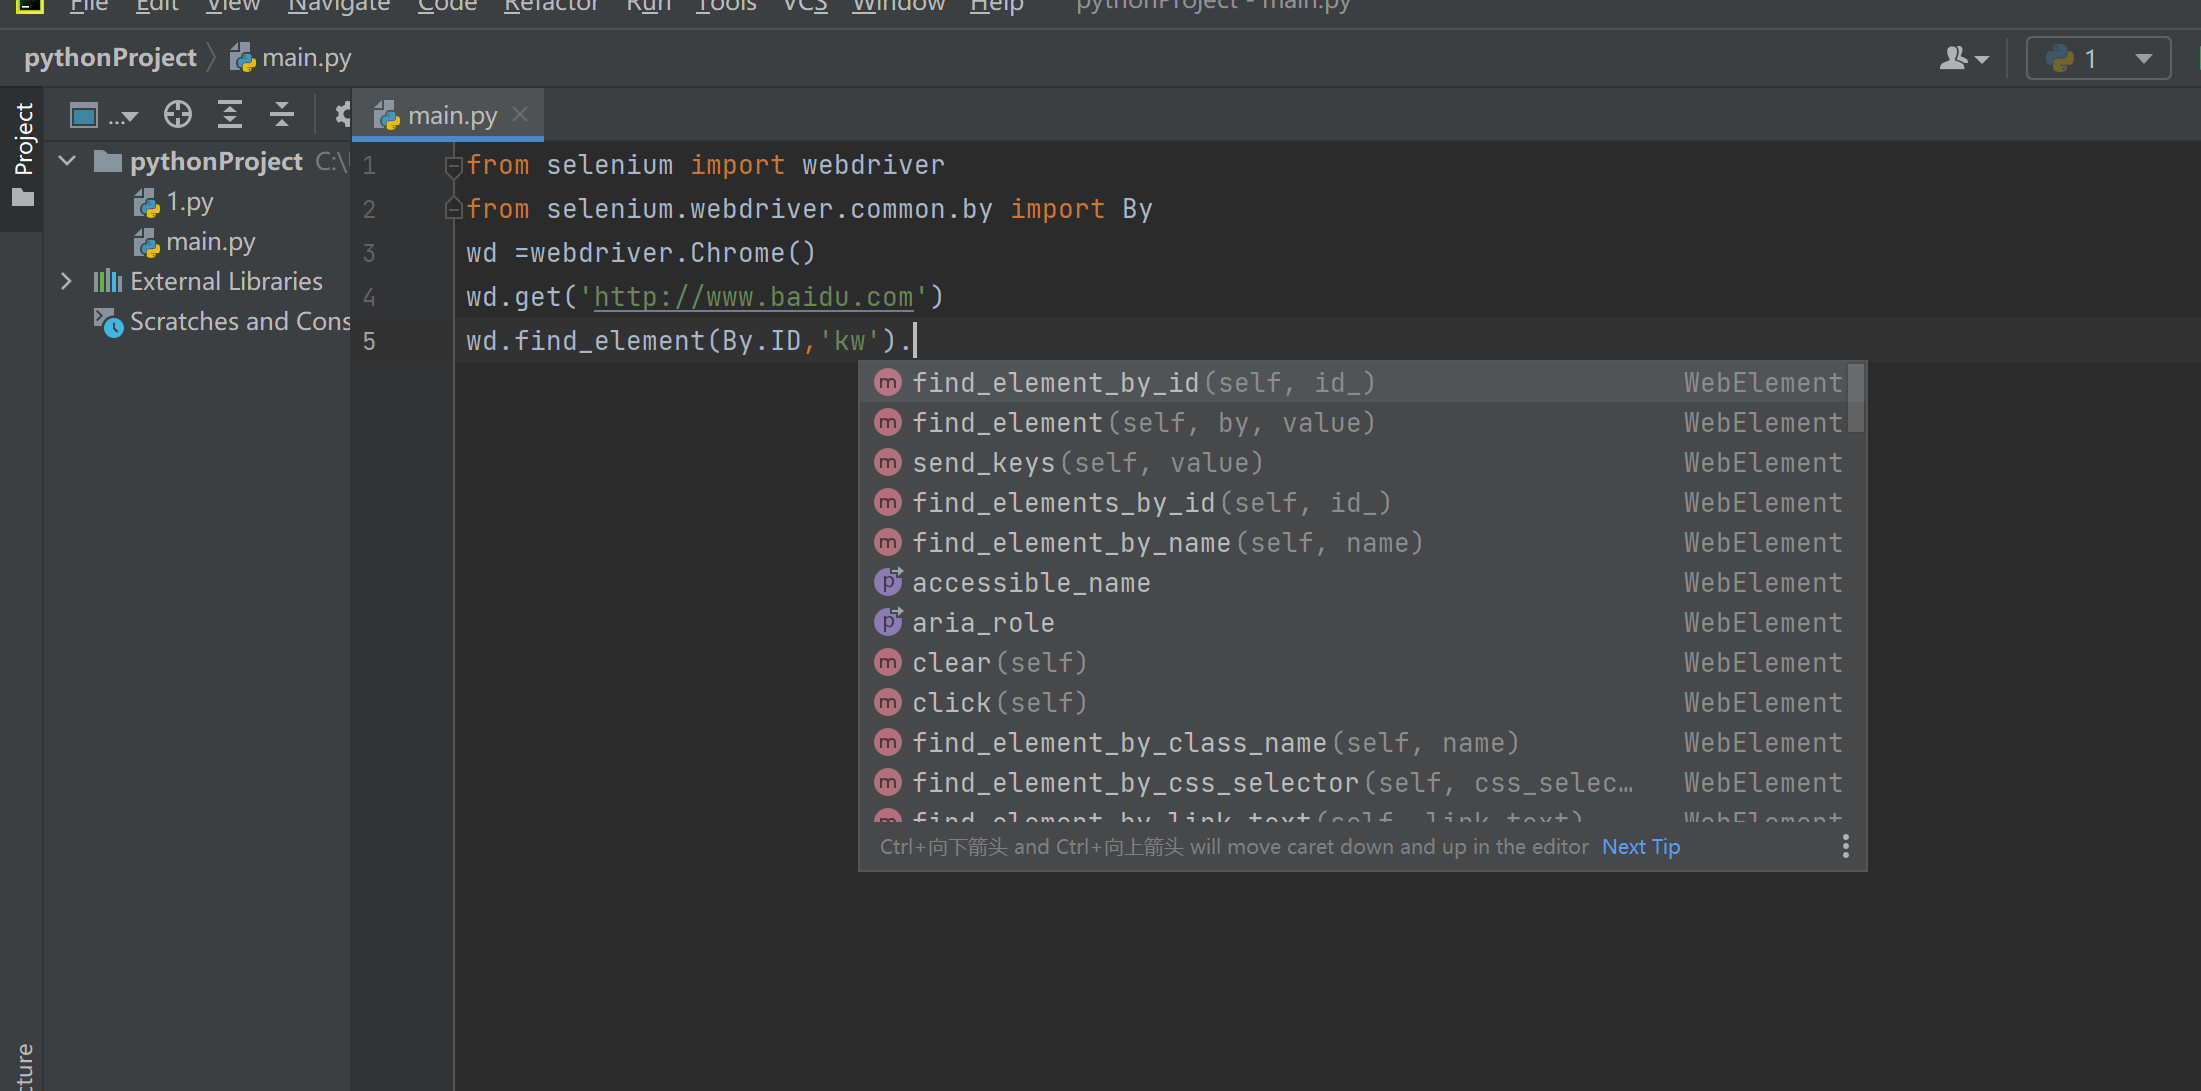Open the user account icon dropdown
Image resolution: width=2201 pixels, height=1091 pixels.
1963,59
